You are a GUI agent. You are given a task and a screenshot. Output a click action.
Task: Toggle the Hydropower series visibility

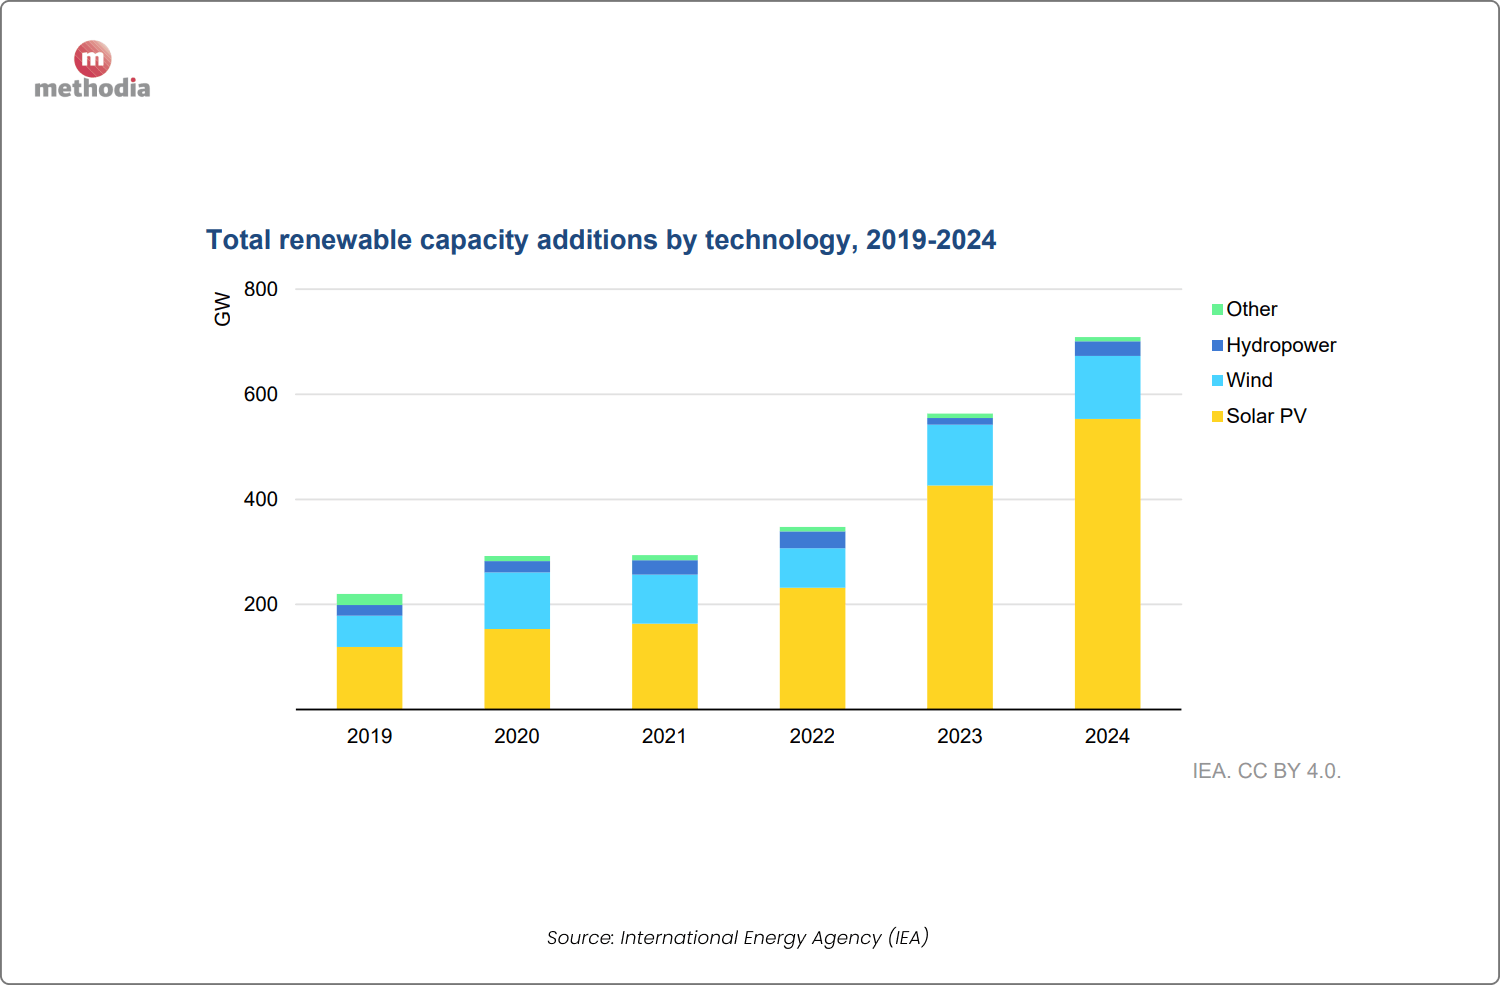click(x=1282, y=345)
